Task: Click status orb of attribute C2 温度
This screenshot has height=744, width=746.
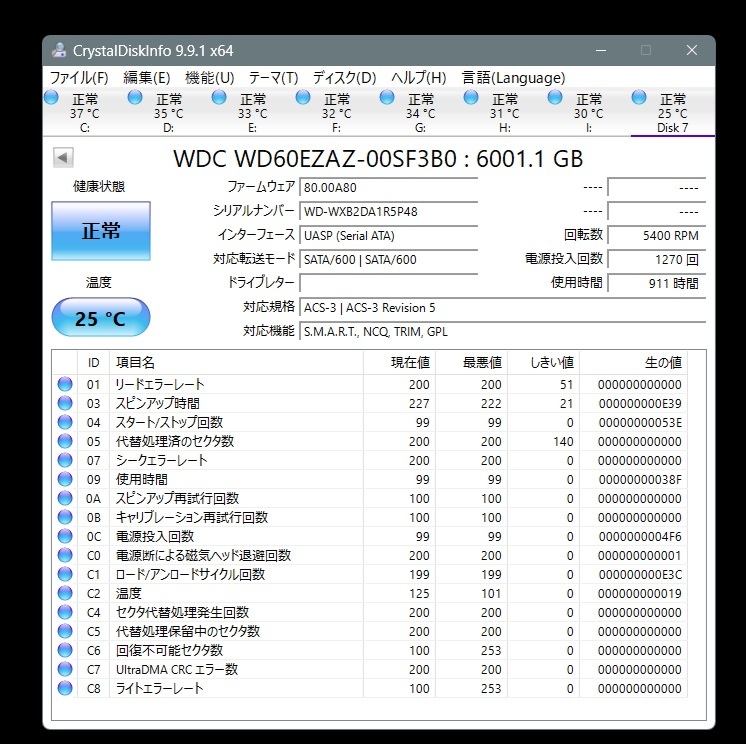Action: coord(65,593)
